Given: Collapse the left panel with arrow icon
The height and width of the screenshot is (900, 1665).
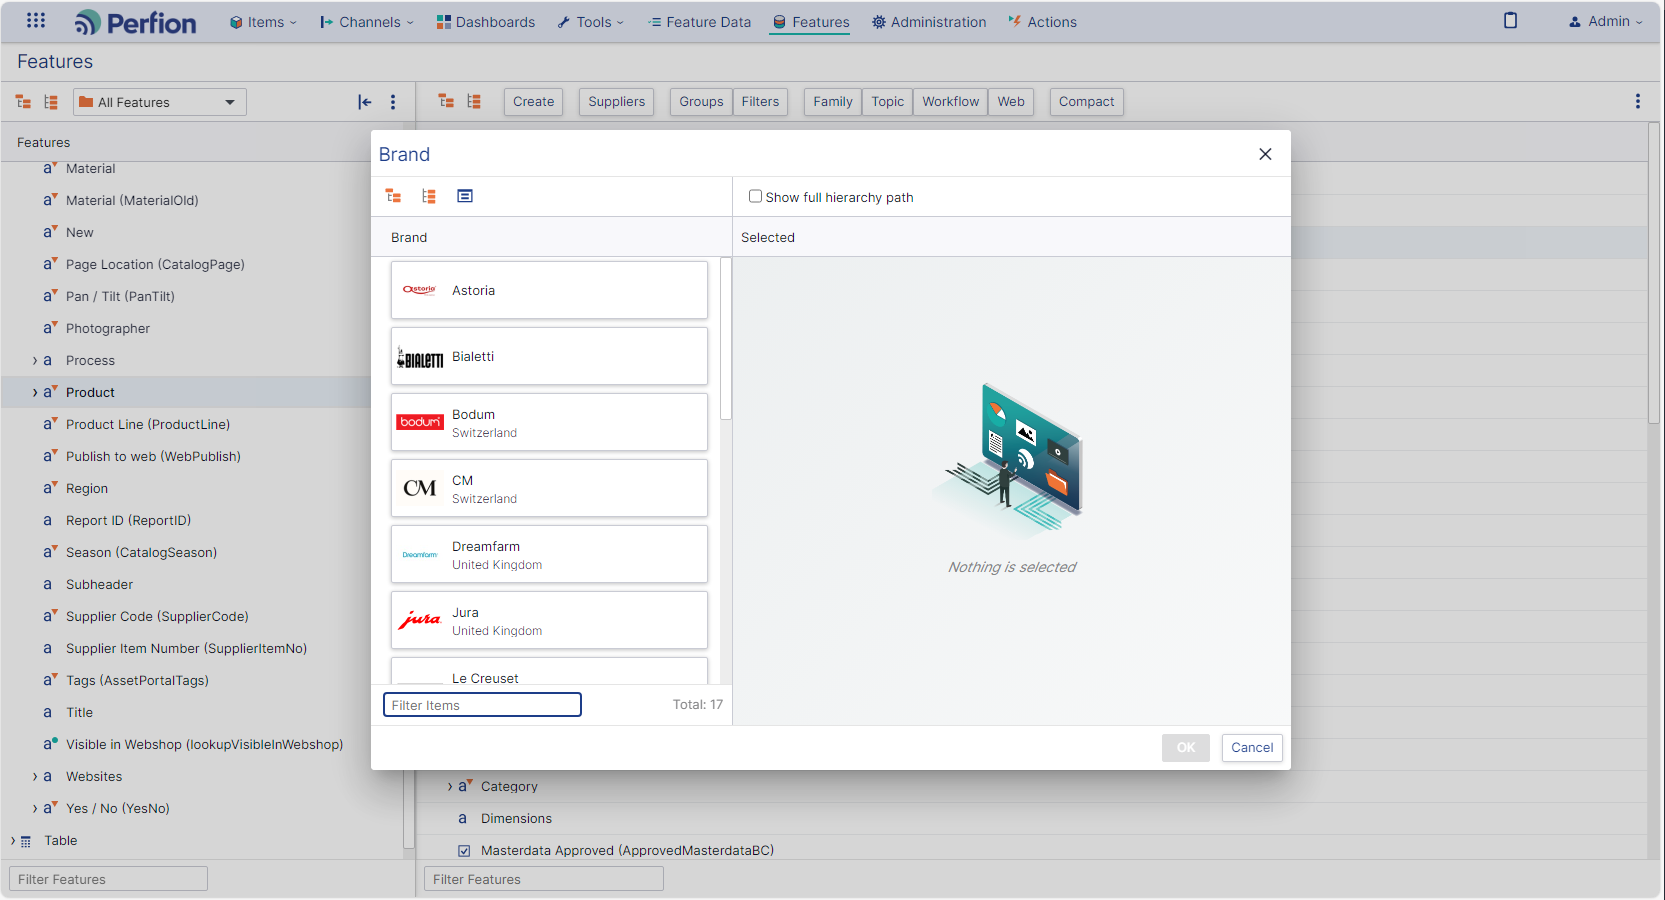Looking at the screenshot, I should (x=365, y=102).
